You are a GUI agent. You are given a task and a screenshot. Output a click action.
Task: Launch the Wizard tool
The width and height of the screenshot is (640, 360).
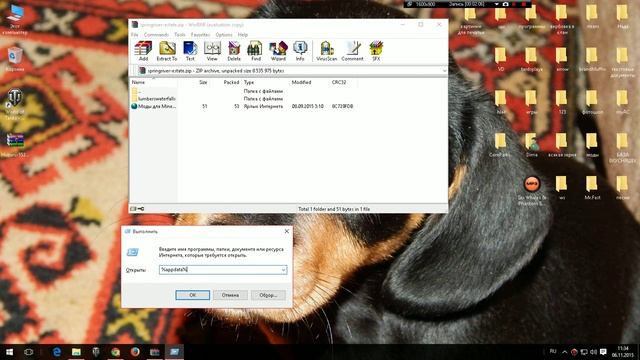tap(278, 51)
